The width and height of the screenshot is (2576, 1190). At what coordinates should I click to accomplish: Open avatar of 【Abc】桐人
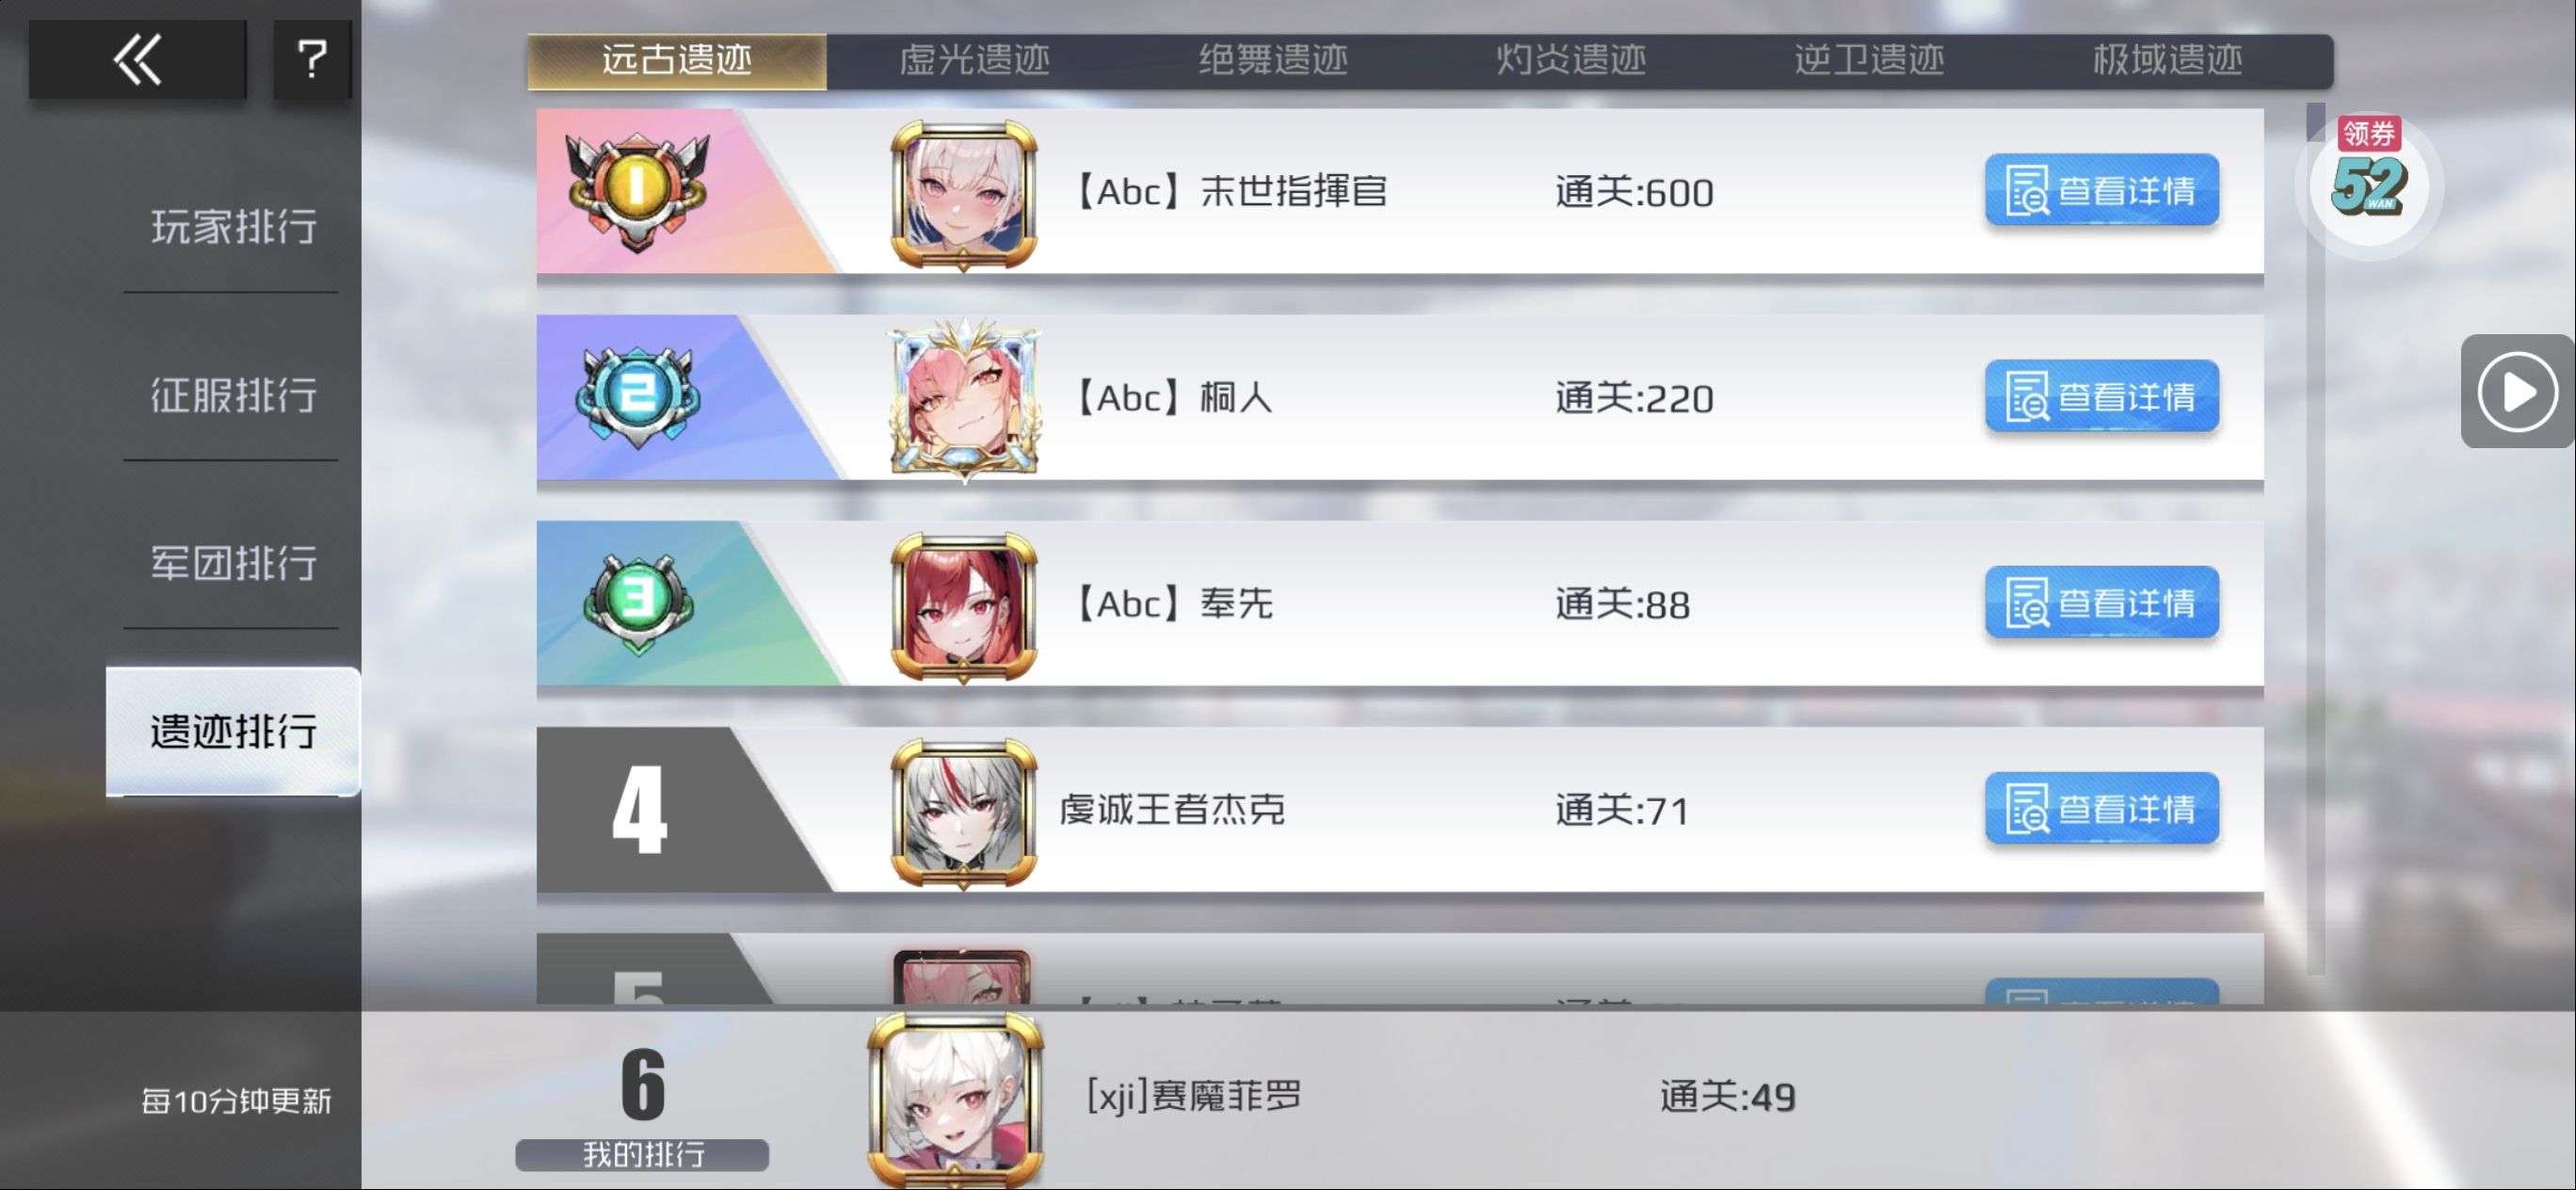[x=962, y=399]
